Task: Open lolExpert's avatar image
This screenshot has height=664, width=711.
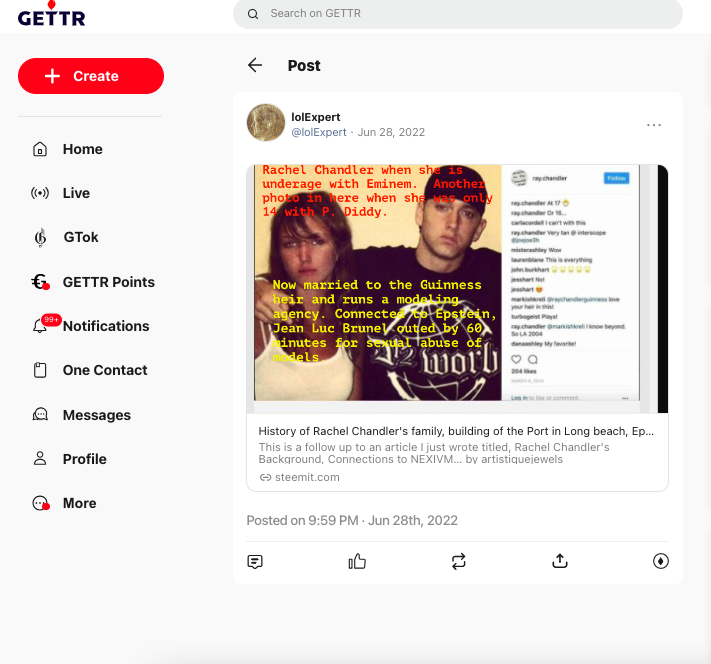Action: [266, 122]
